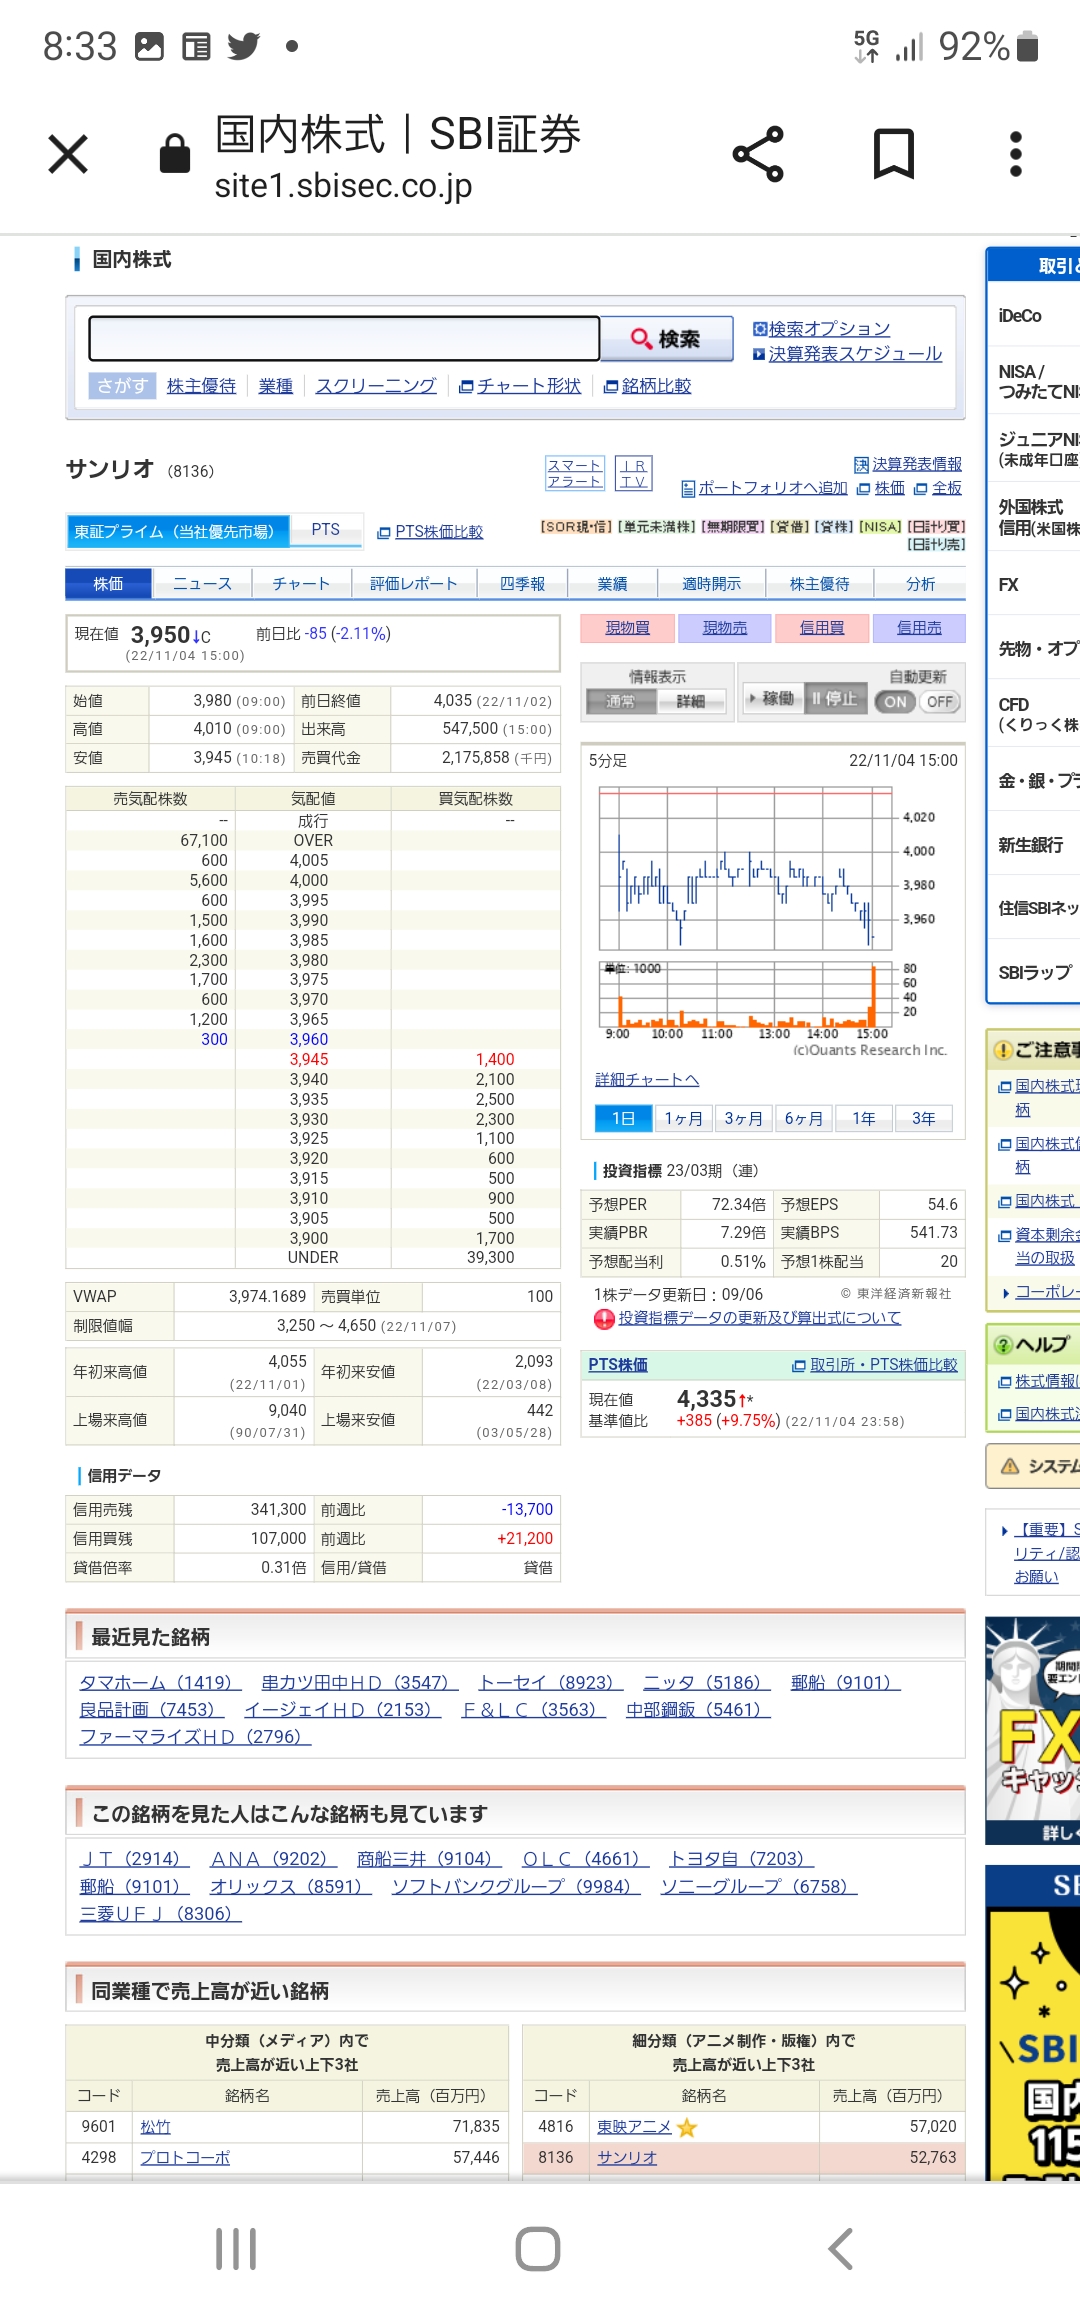Open iDeCo in side menu

click(x=1020, y=316)
